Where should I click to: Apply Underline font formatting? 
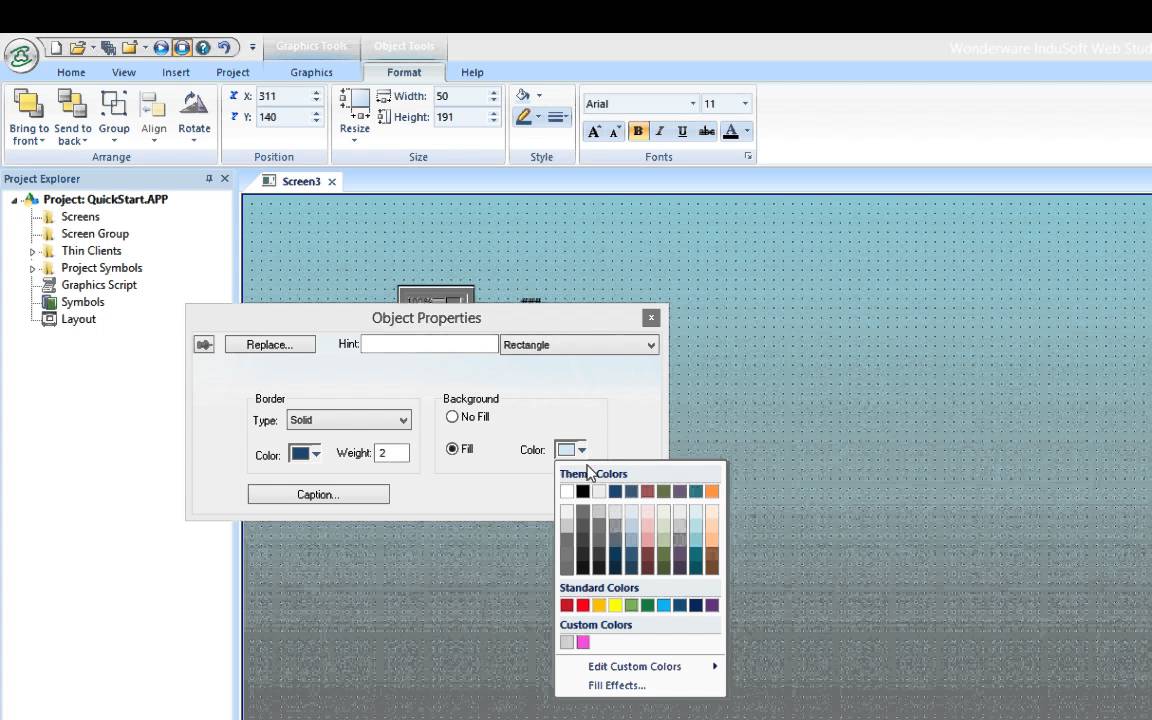682,131
